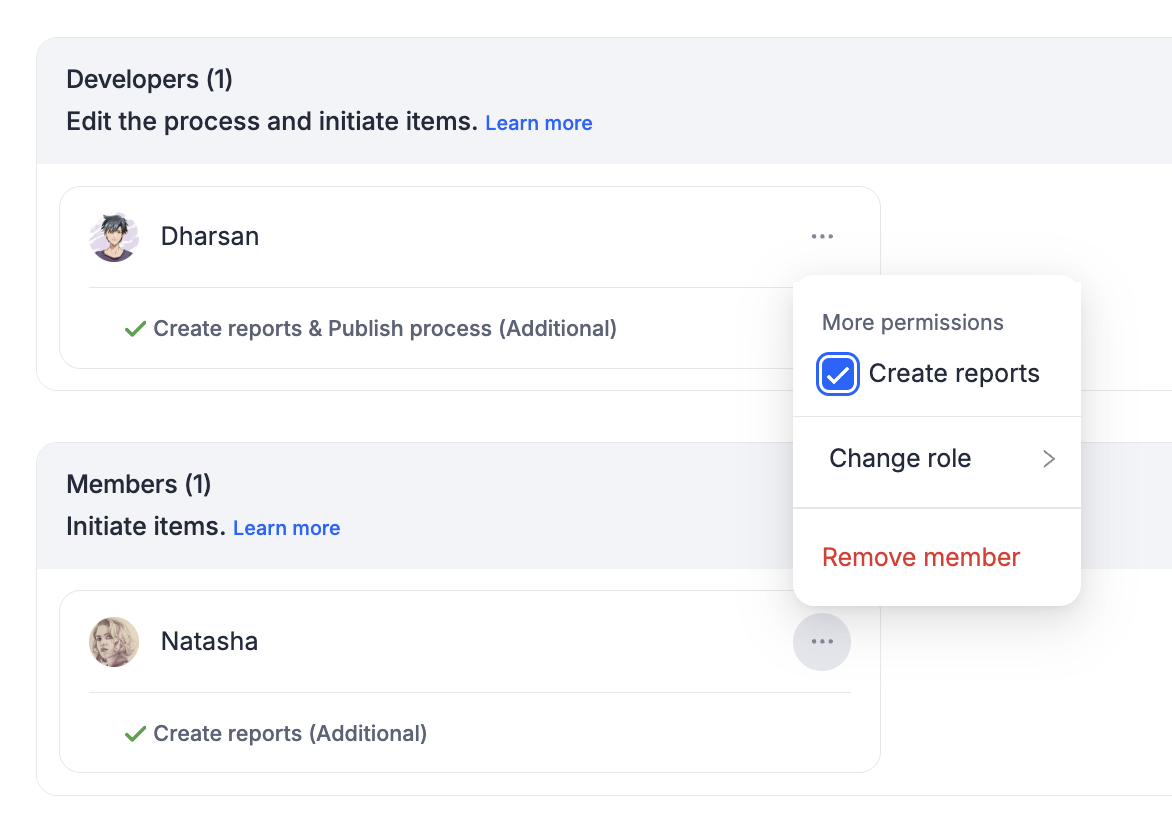
Task: Open Dharsan's more options ellipsis menu
Action: click(x=822, y=237)
